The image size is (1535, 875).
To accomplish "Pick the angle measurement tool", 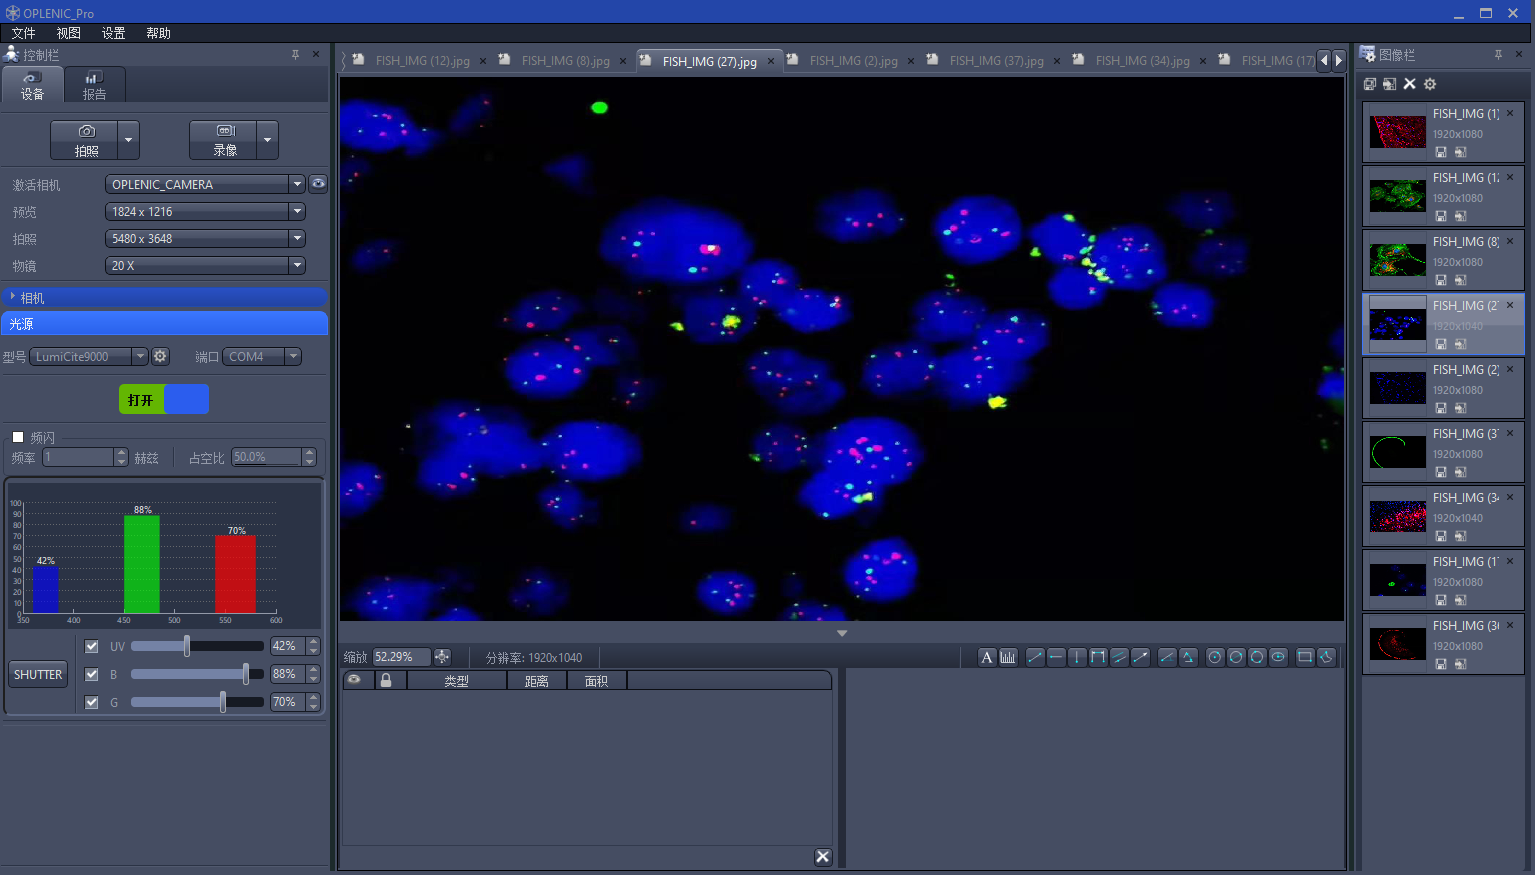I will tap(1167, 657).
